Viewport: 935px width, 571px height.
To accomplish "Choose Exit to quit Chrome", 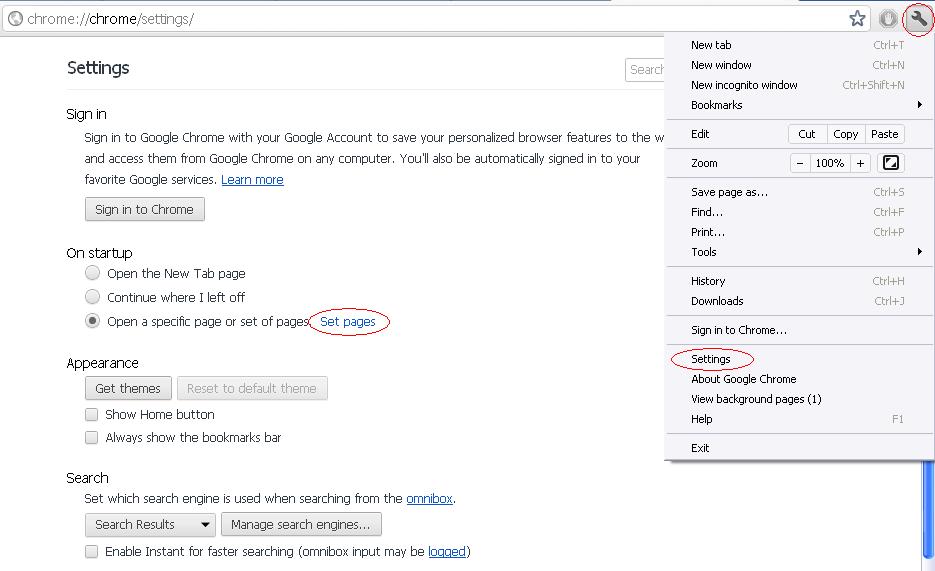I will click(x=799, y=448).
